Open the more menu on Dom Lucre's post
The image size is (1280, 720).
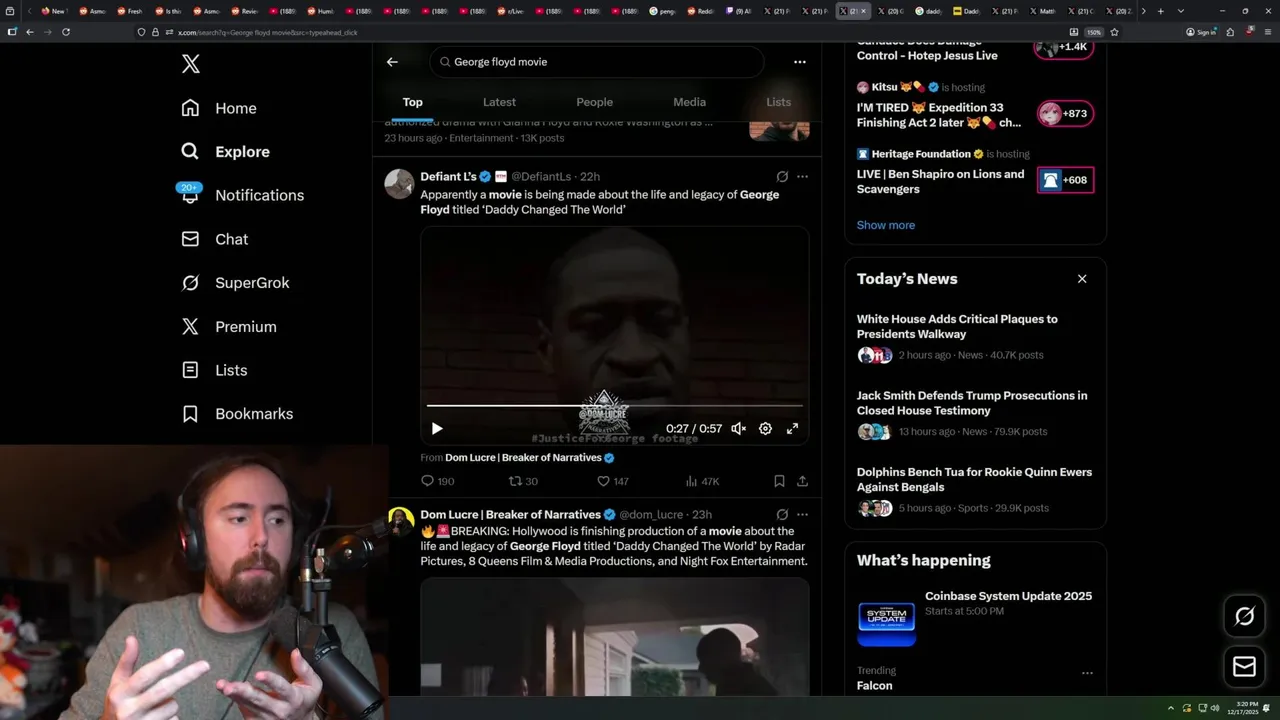point(802,515)
